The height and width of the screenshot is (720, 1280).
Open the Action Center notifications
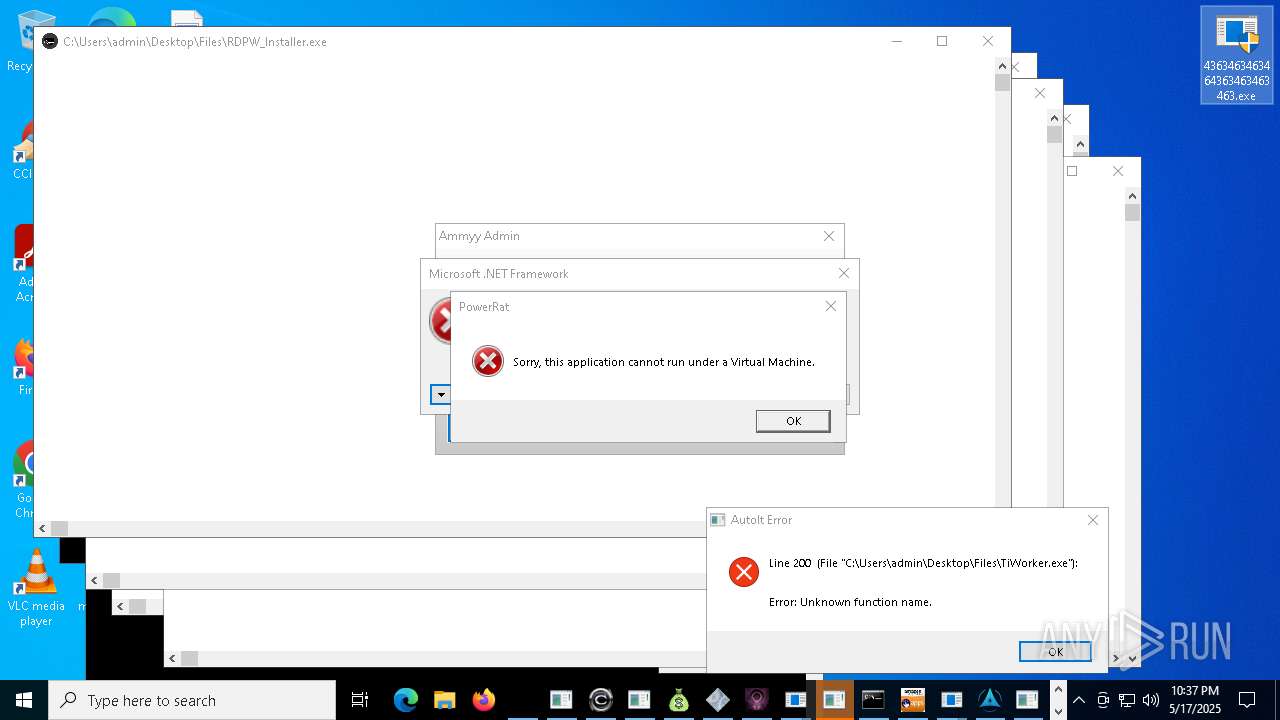[x=1247, y=700]
